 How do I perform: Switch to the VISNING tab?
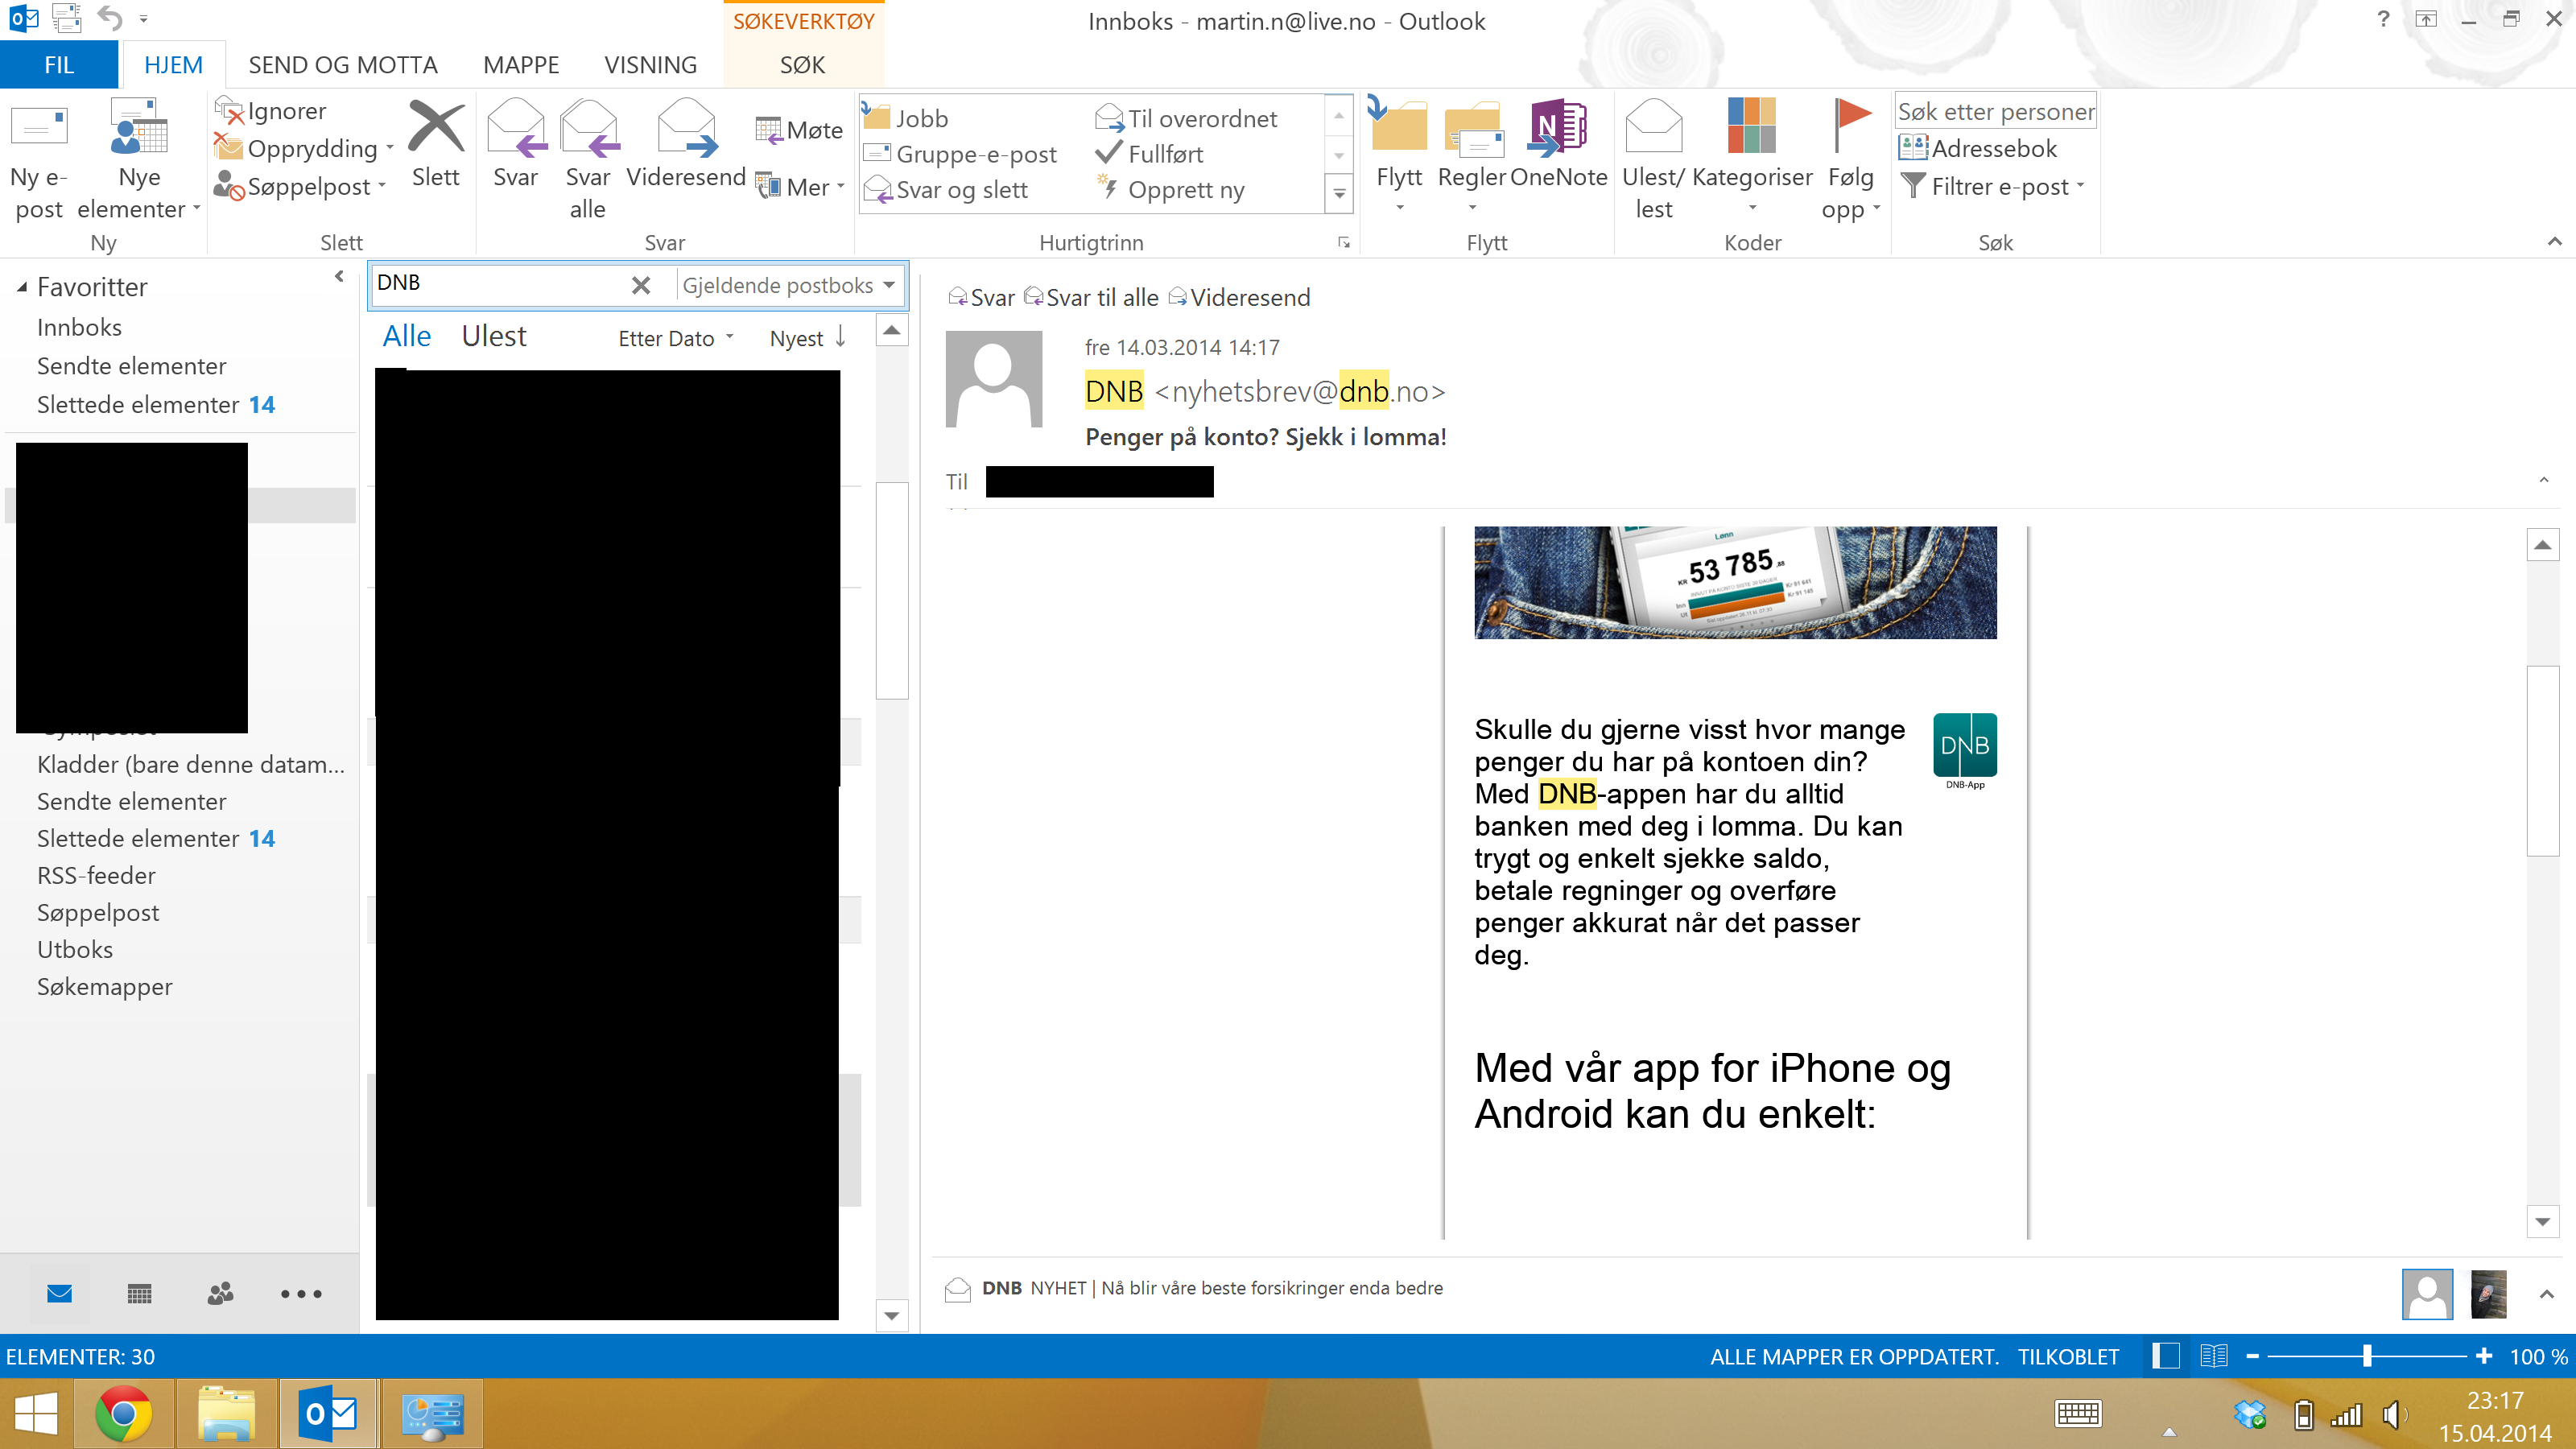[x=650, y=65]
